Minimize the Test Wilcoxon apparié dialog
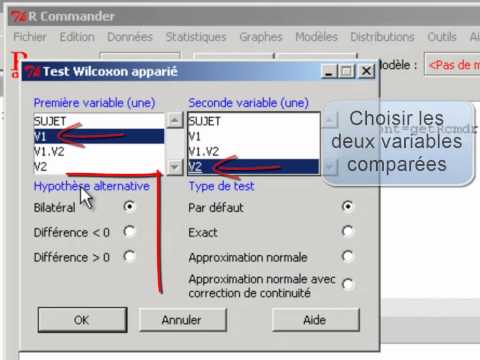 click(x=329, y=71)
